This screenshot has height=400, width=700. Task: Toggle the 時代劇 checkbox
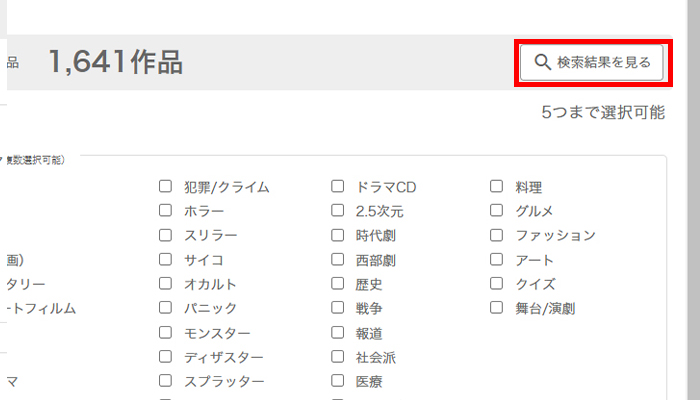pyautogui.click(x=337, y=236)
